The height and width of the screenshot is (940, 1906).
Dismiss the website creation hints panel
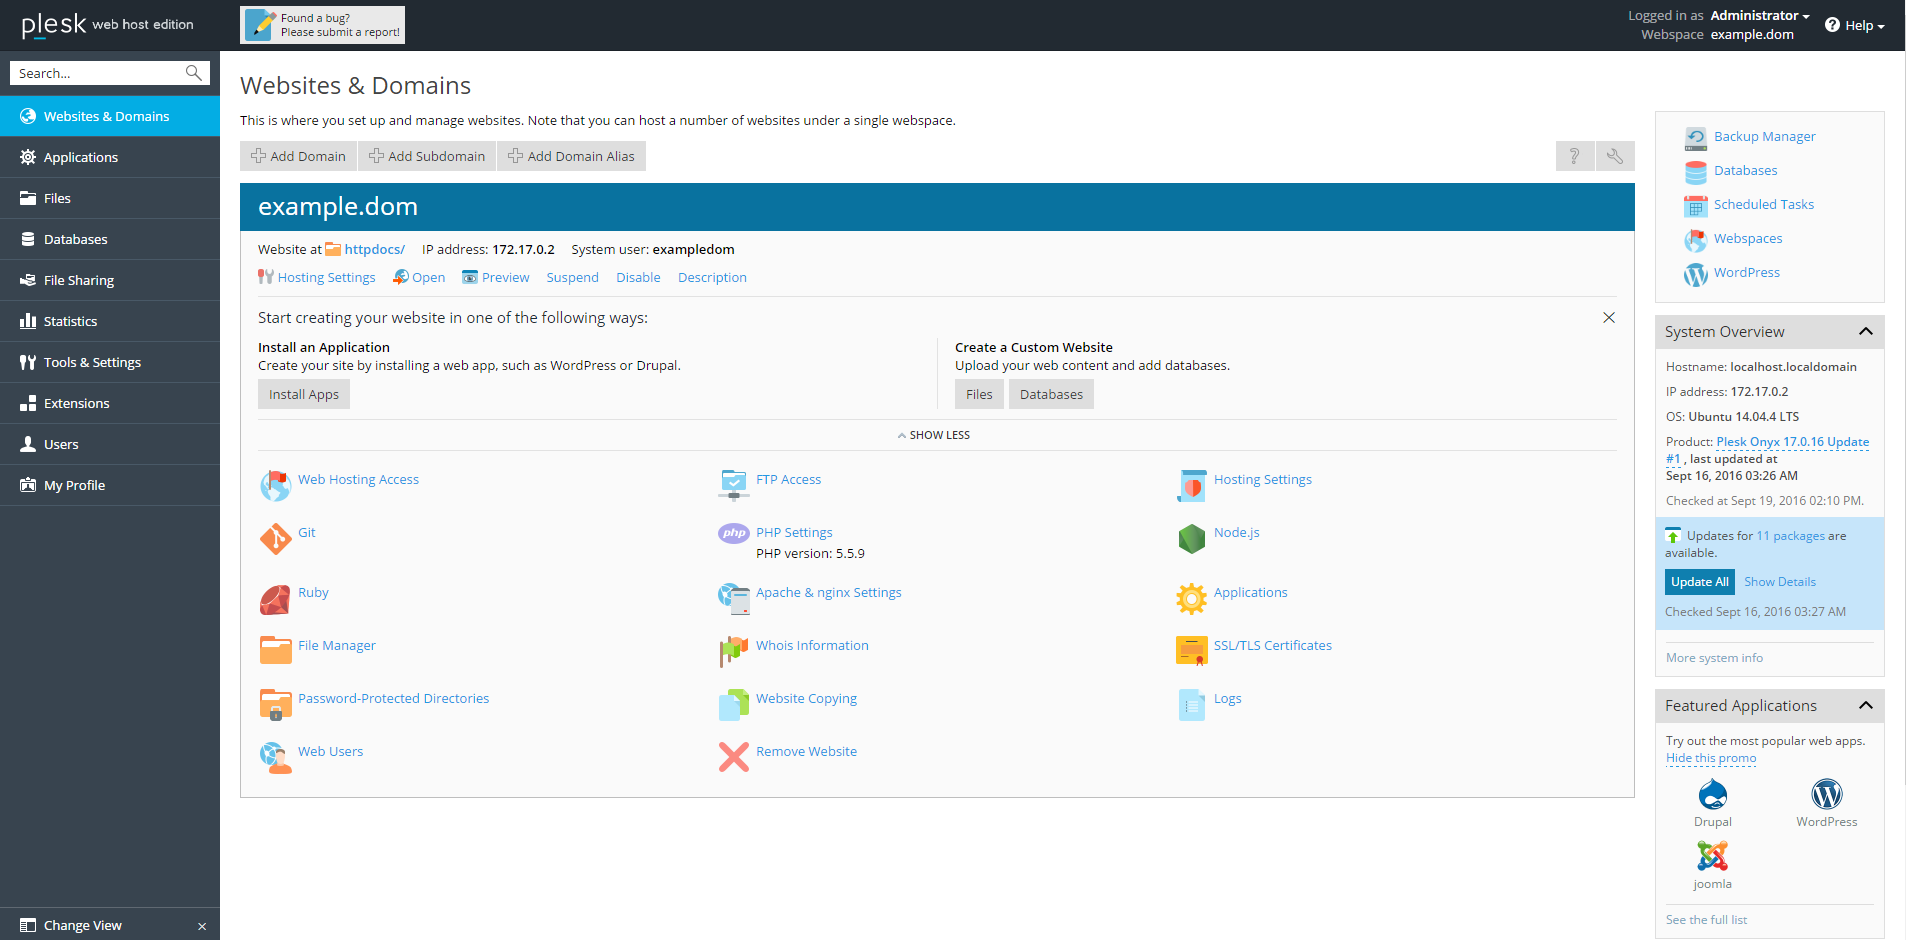(x=1608, y=318)
